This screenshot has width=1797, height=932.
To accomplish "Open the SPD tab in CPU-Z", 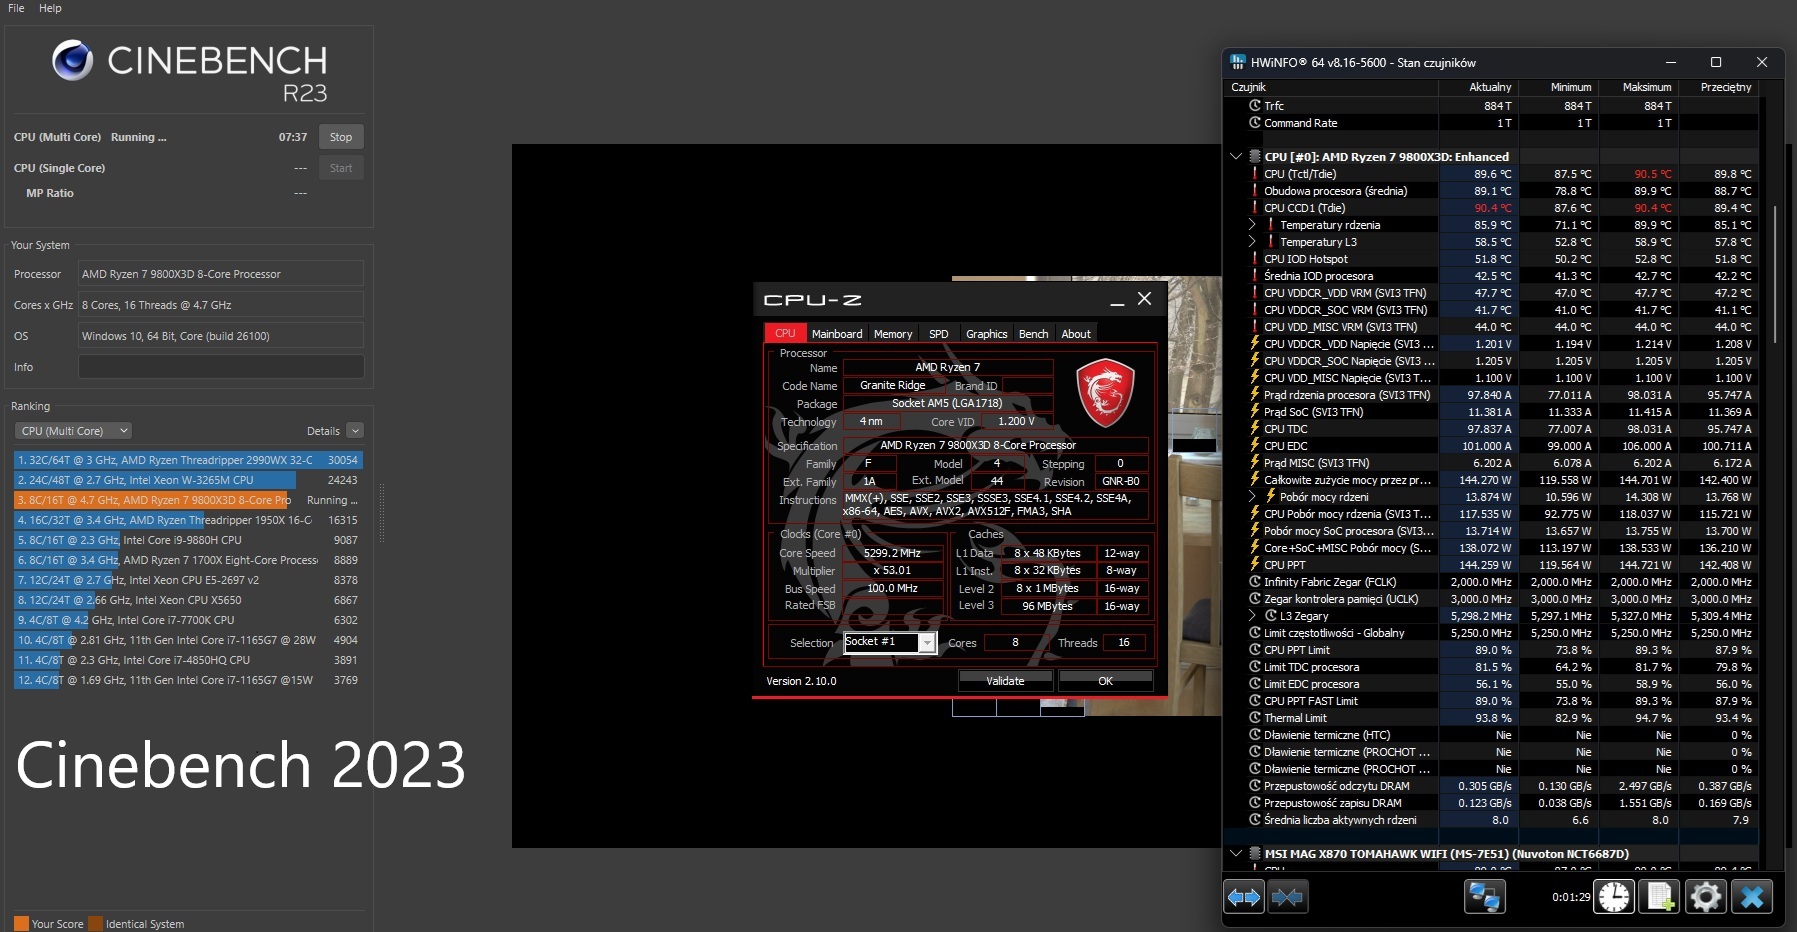I will [x=938, y=334].
